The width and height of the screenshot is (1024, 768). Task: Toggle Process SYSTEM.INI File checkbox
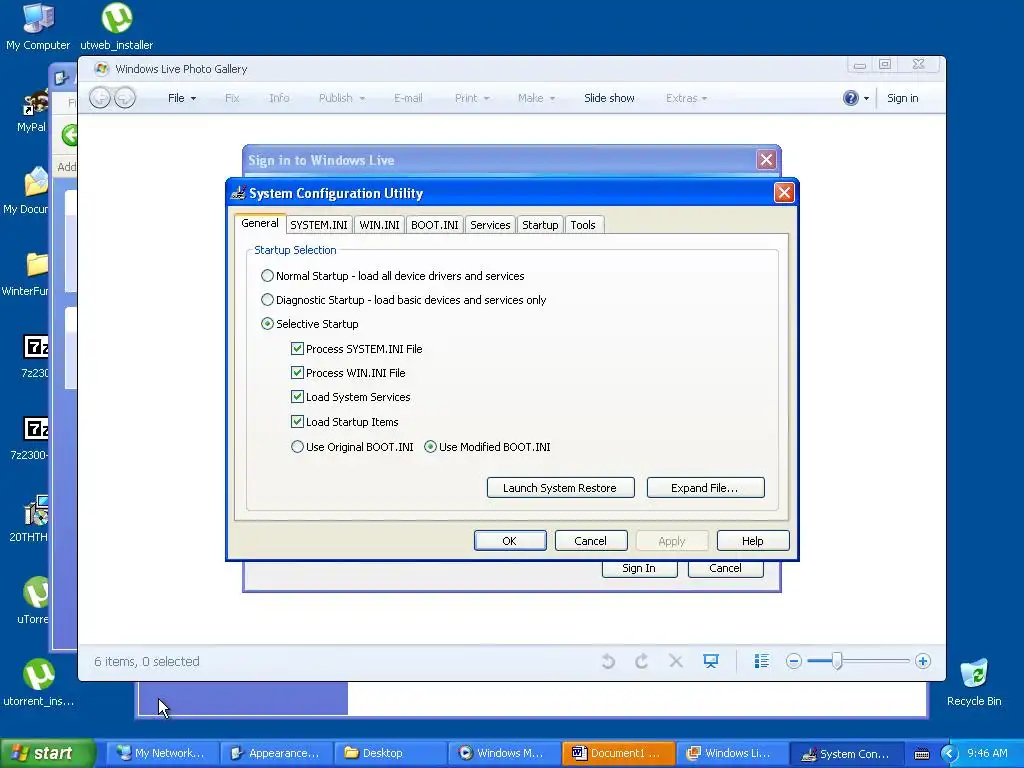click(297, 349)
